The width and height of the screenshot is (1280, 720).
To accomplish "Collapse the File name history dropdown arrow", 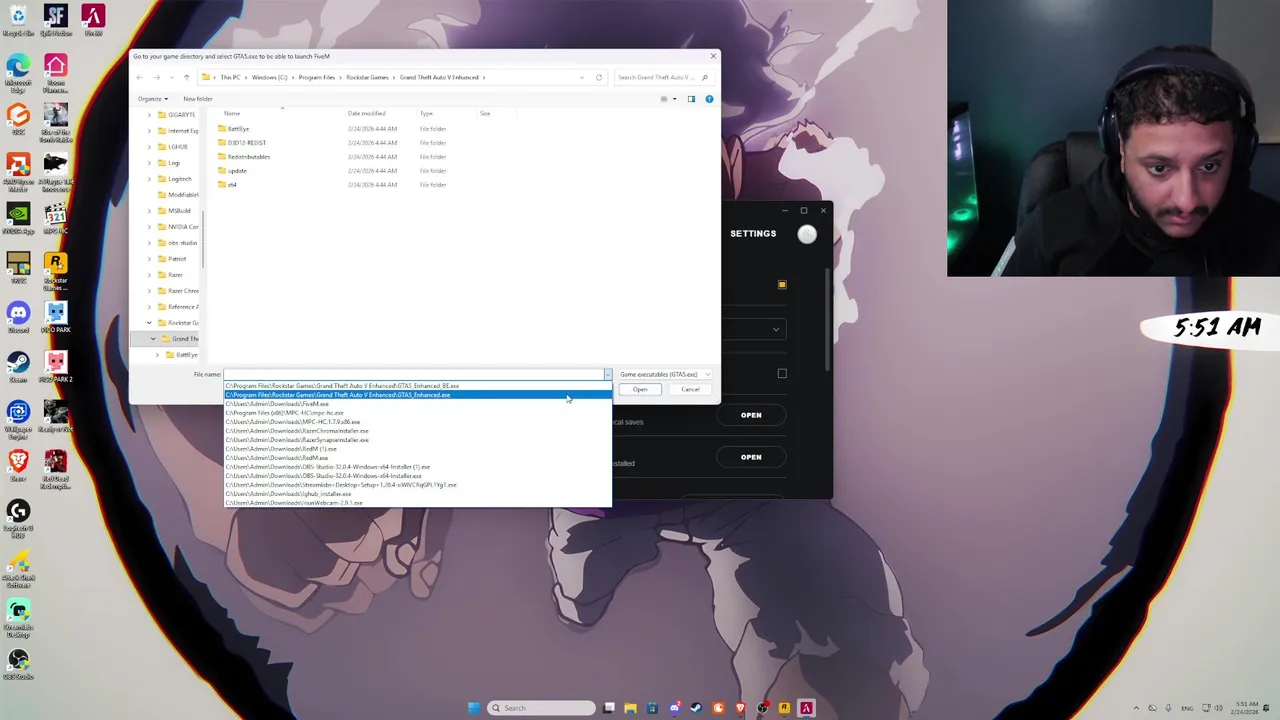I will point(607,374).
